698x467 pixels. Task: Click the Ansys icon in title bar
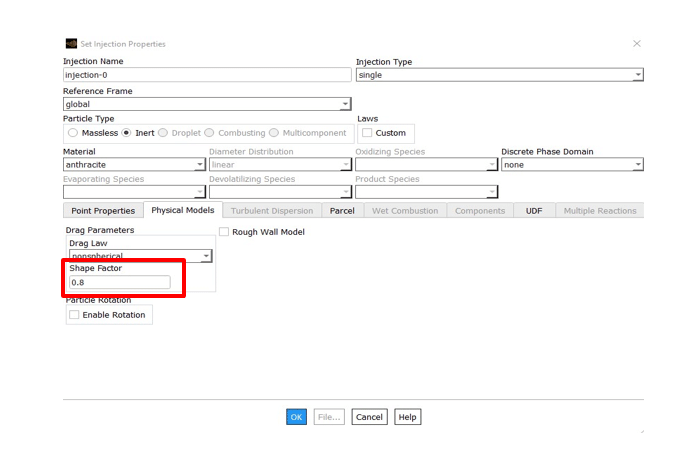pyautogui.click(x=71, y=44)
